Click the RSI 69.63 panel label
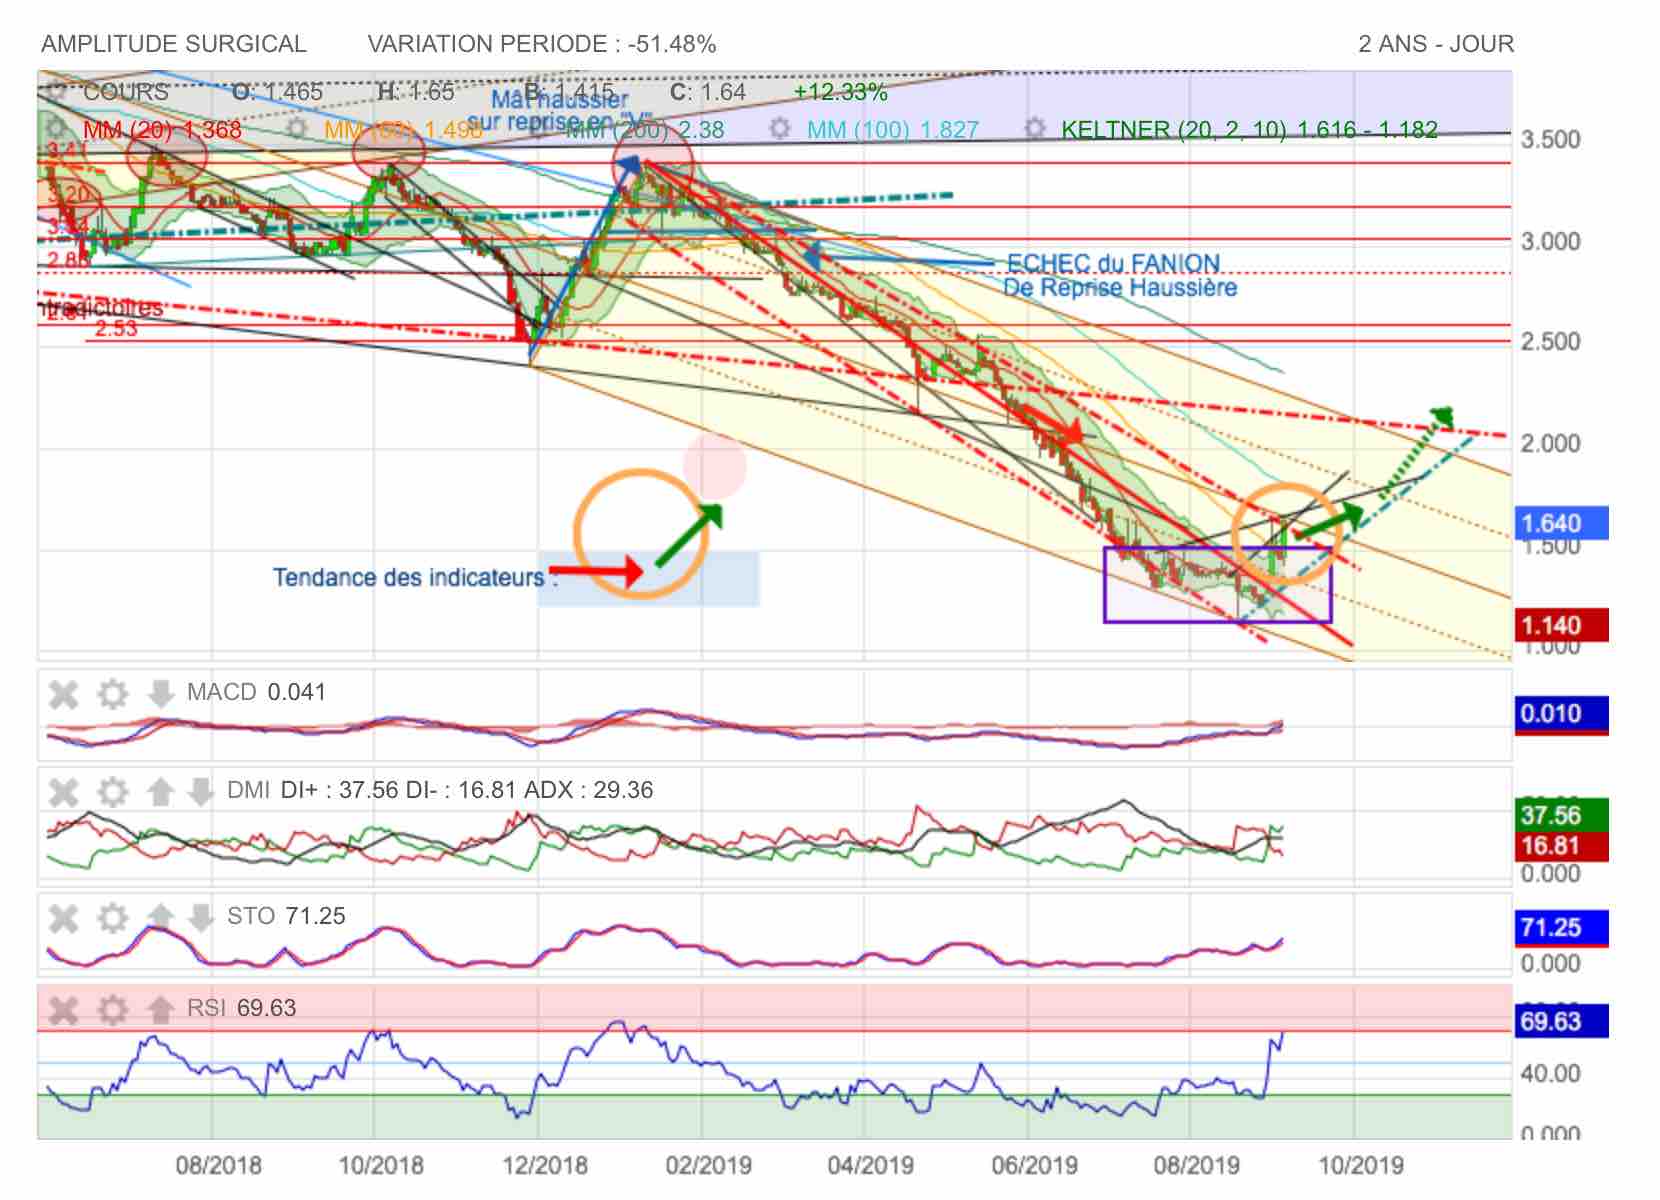 (x=241, y=1008)
